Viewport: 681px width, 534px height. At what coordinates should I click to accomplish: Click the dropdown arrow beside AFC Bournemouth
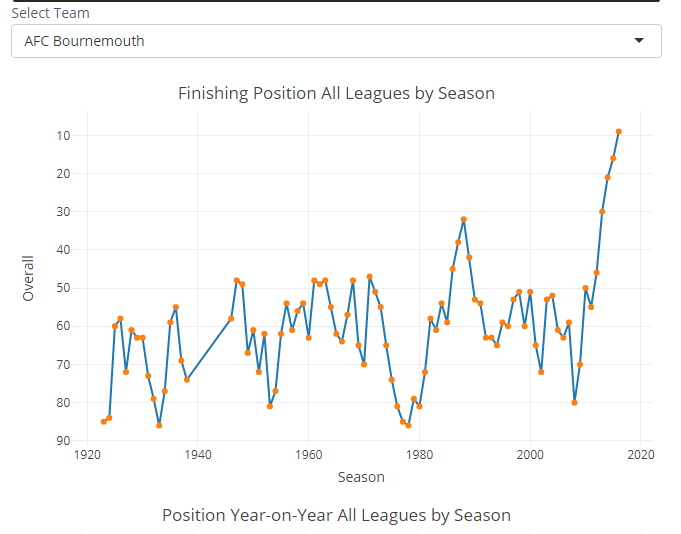pos(640,41)
